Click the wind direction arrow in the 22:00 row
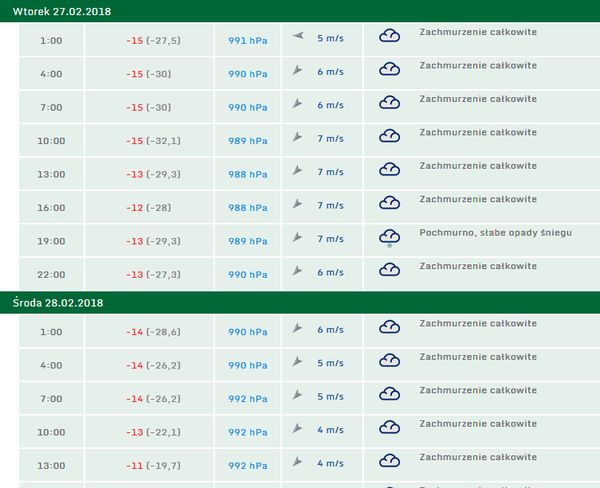 pyautogui.click(x=297, y=271)
